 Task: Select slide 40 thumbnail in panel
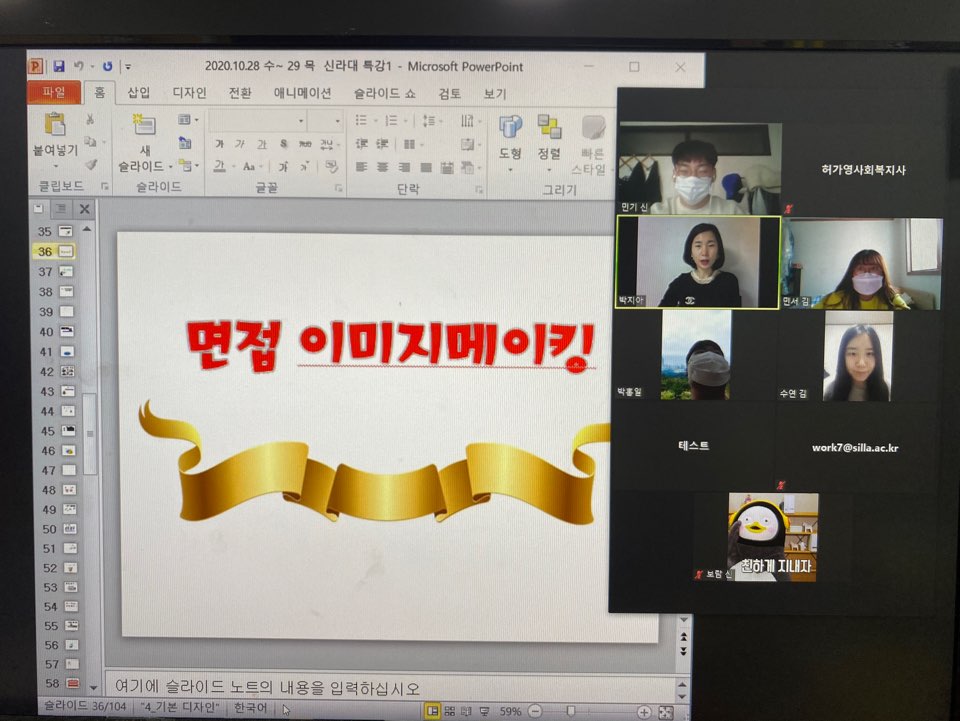click(57, 331)
